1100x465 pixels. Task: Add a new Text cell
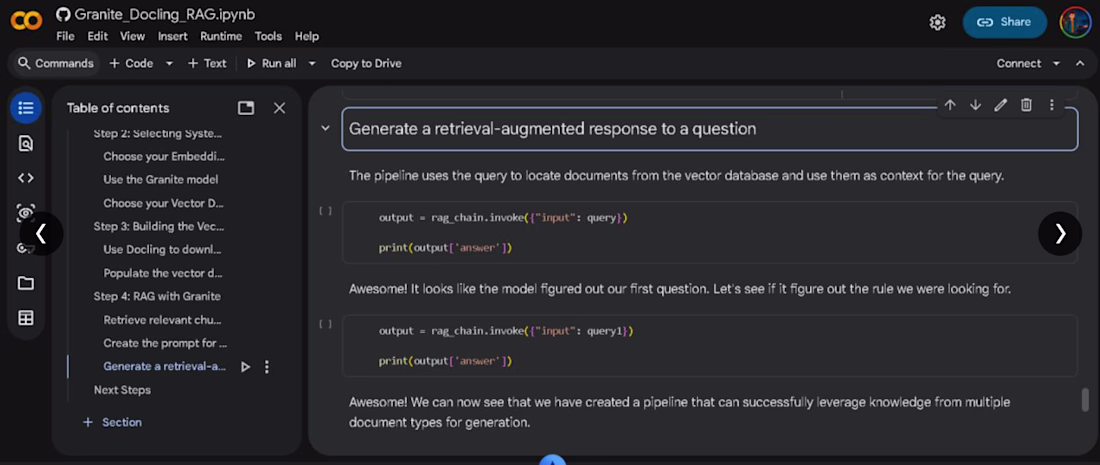(x=207, y=63)
